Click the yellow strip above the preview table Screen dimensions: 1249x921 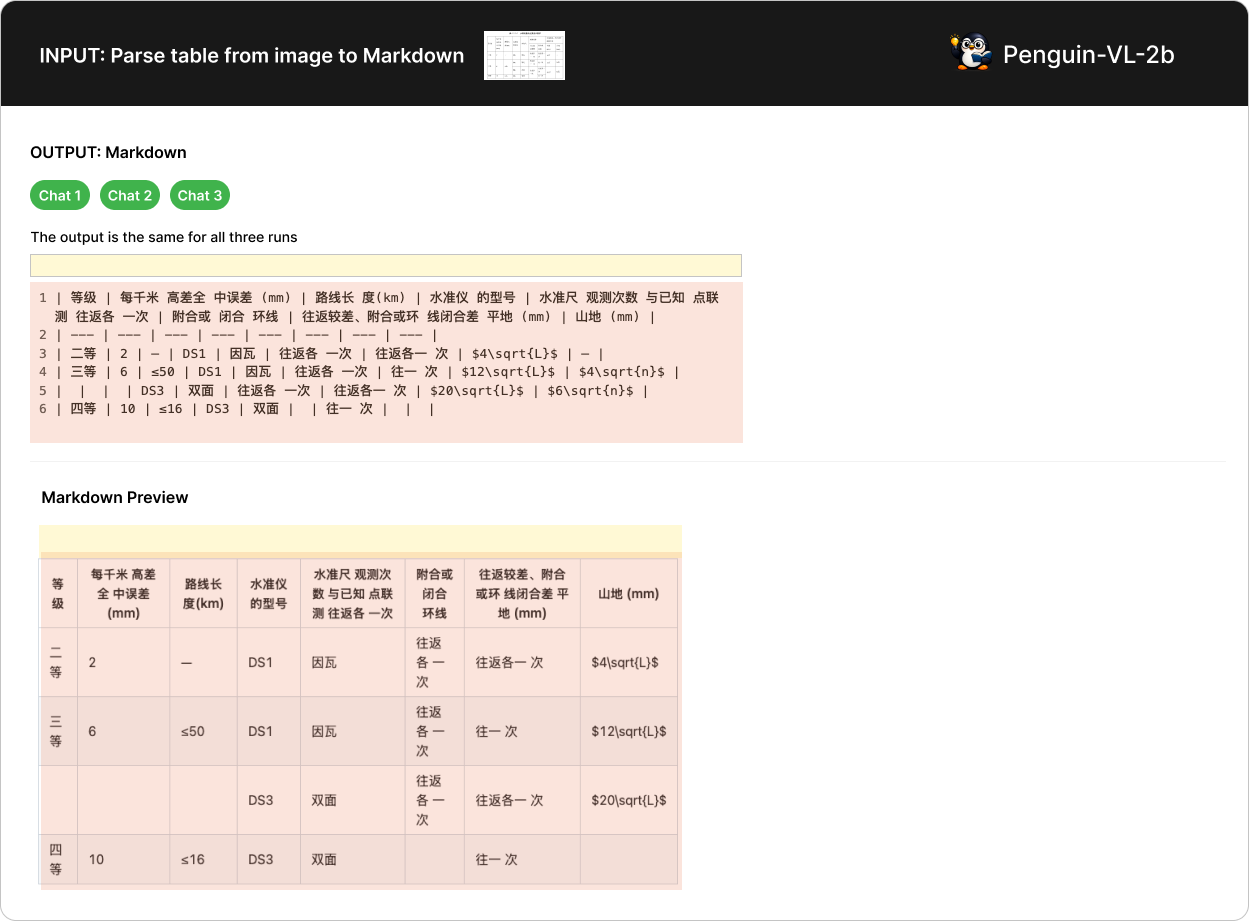(x=360, y=538)
